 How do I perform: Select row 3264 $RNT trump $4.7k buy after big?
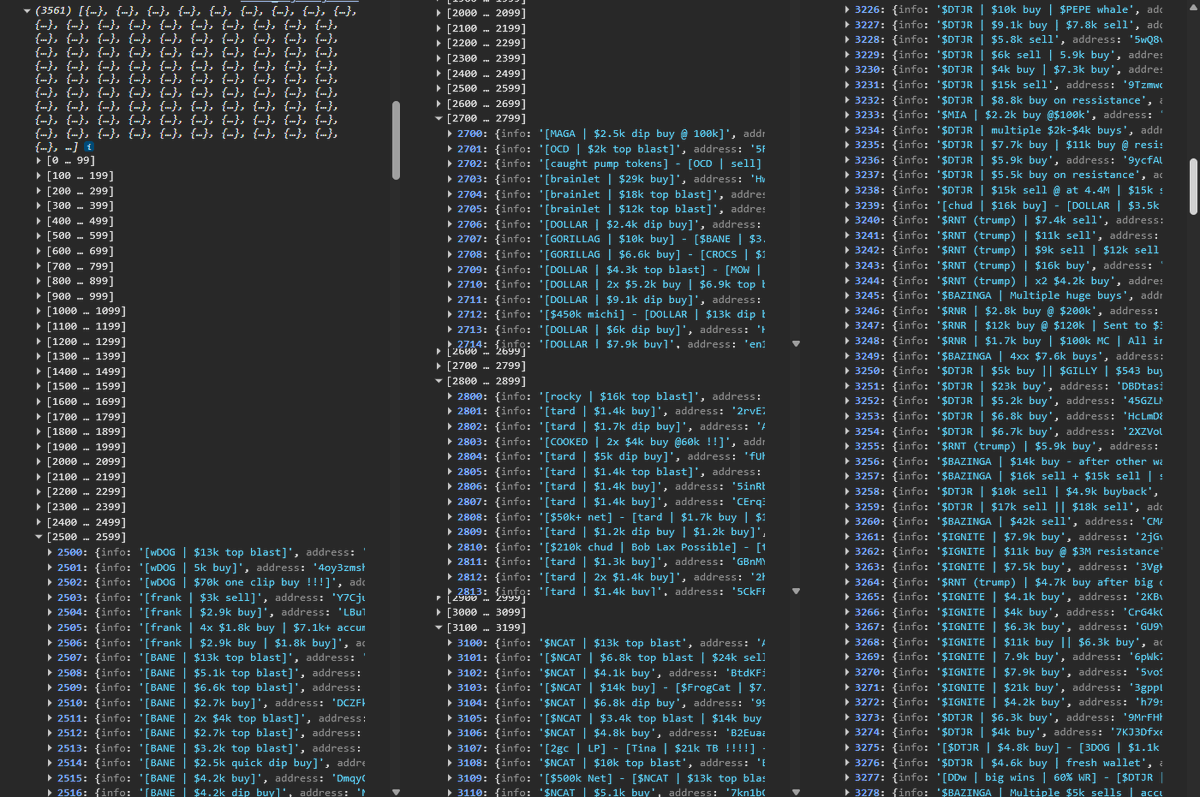(1005, 582)
